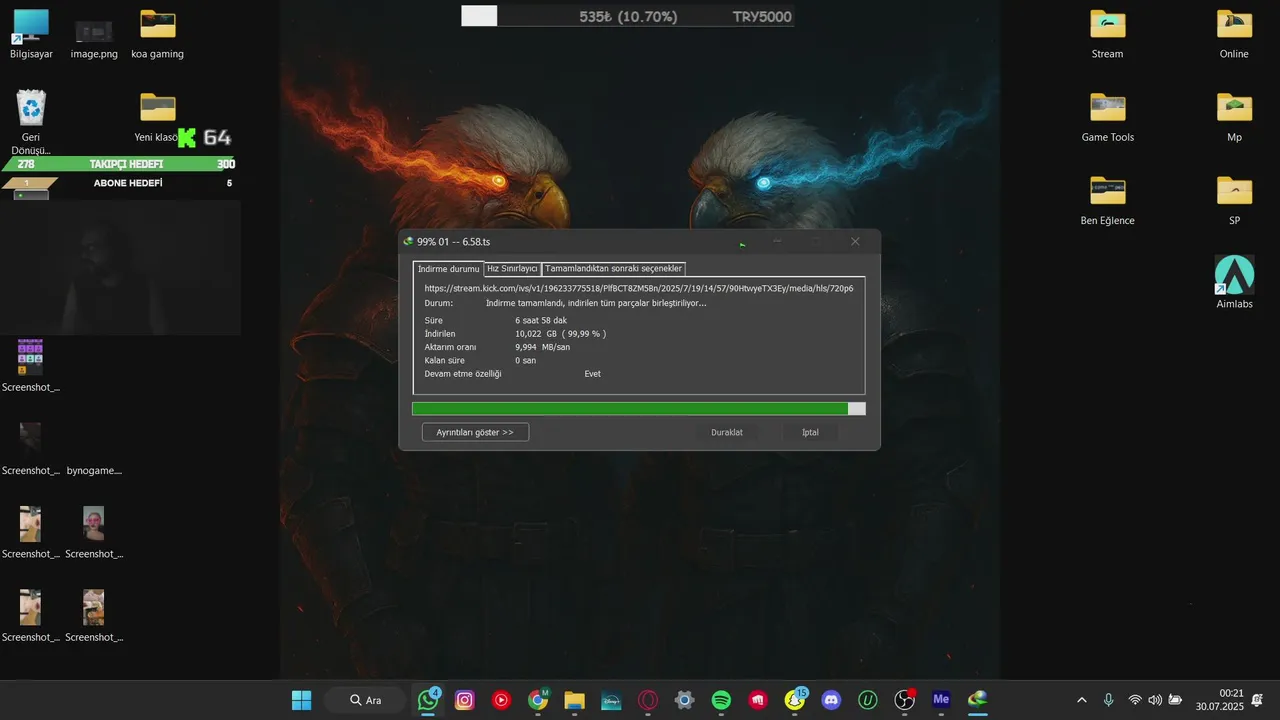
Task: Open Instagram from the taskbar
Action: click(x=465, y=700)
